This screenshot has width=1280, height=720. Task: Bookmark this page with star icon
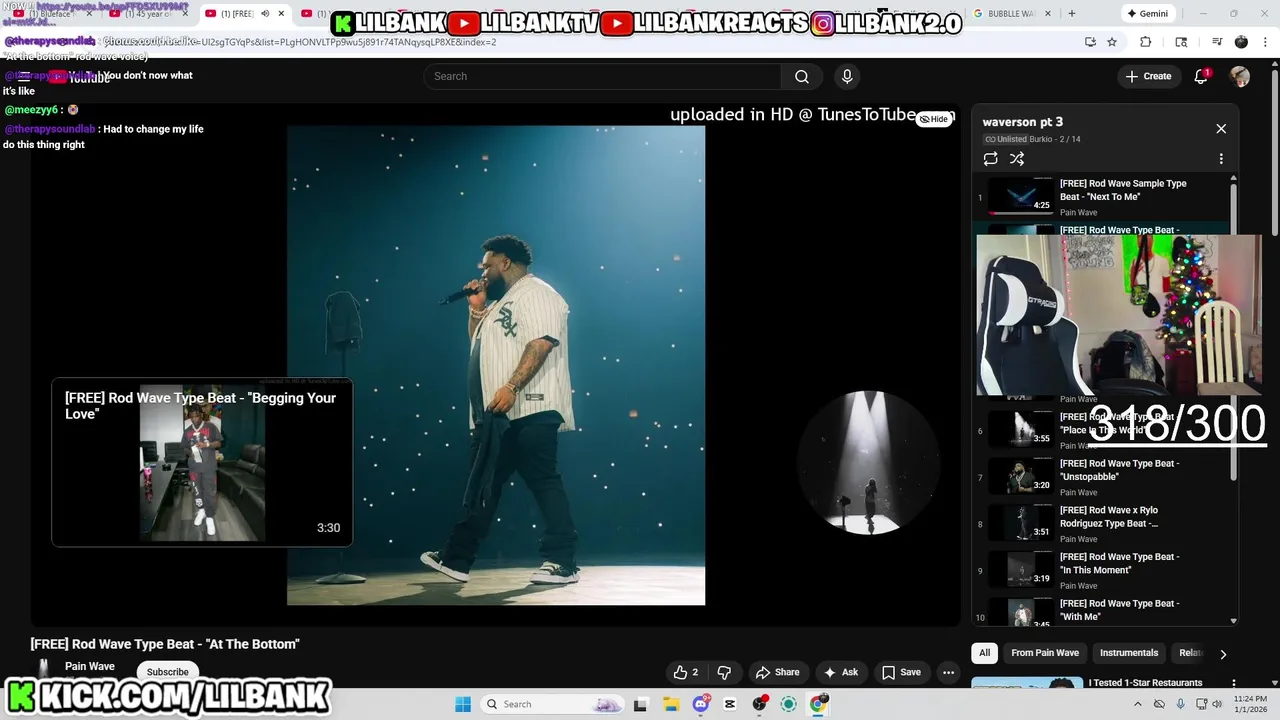pos(1112,42)
